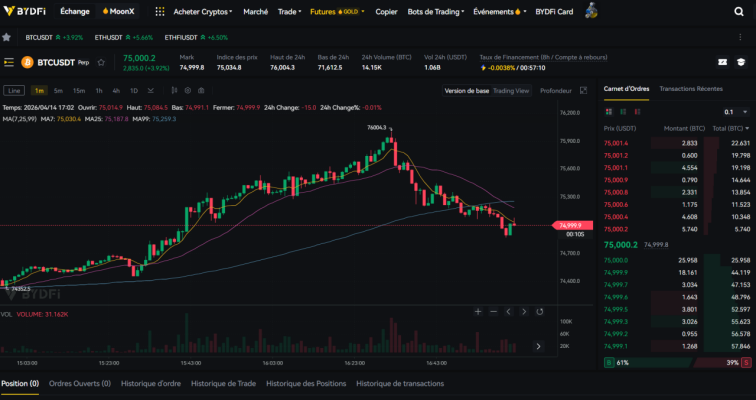The width and height of the screenshot is (756, 400).
Task: Expand the Acheter Cryptos menu
Action: pos(203,12)
